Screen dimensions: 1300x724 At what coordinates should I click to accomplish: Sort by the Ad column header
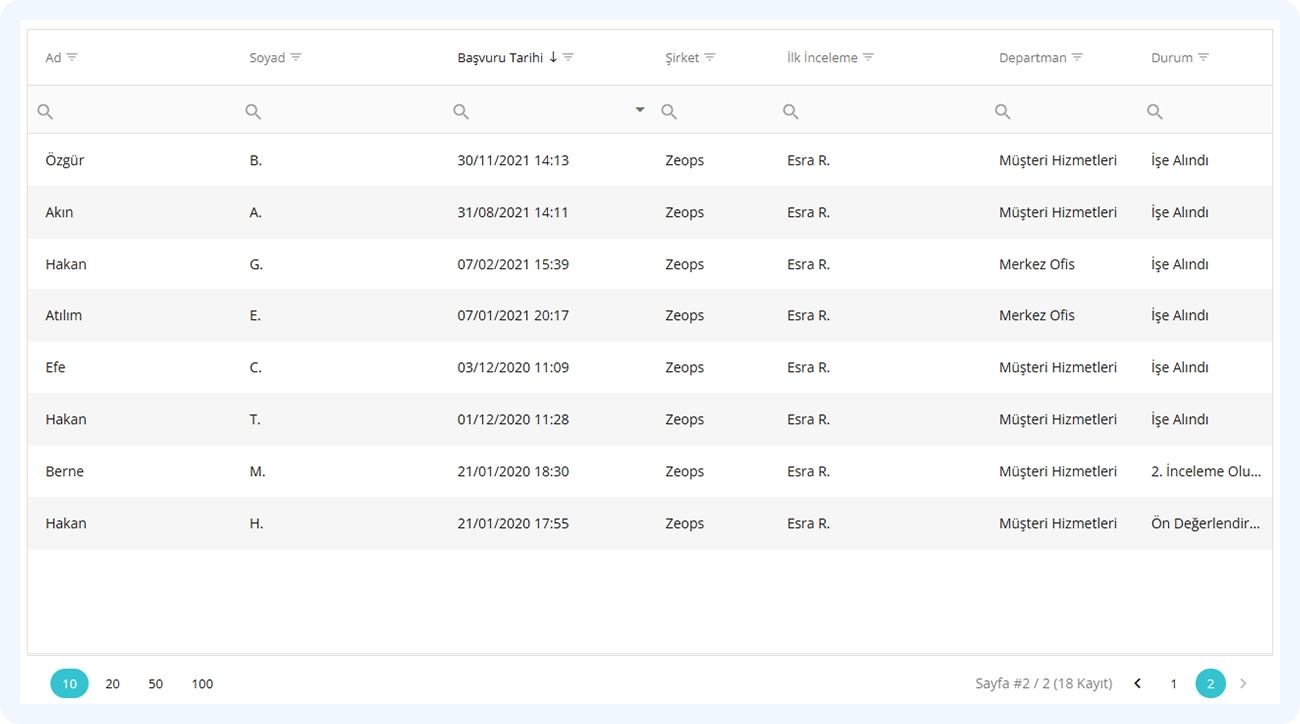pyautogui.click(x=53, y=58)
